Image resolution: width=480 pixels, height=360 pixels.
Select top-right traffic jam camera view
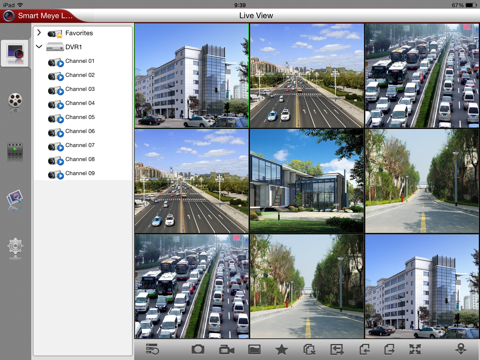click(x=422, y=76)
